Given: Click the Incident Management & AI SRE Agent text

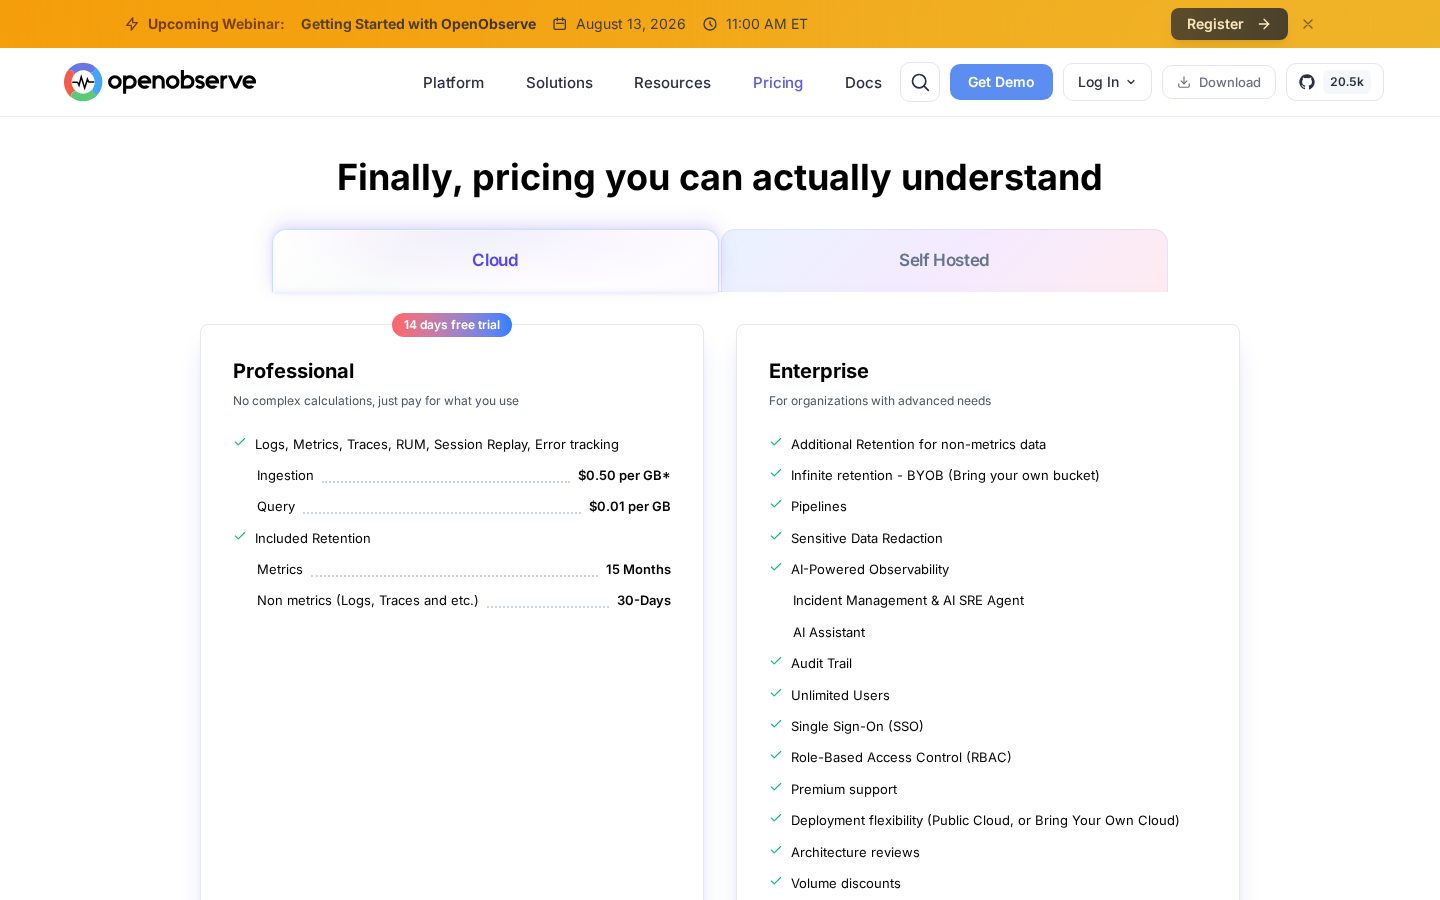Looking at the screenshot, I should 908,601.
